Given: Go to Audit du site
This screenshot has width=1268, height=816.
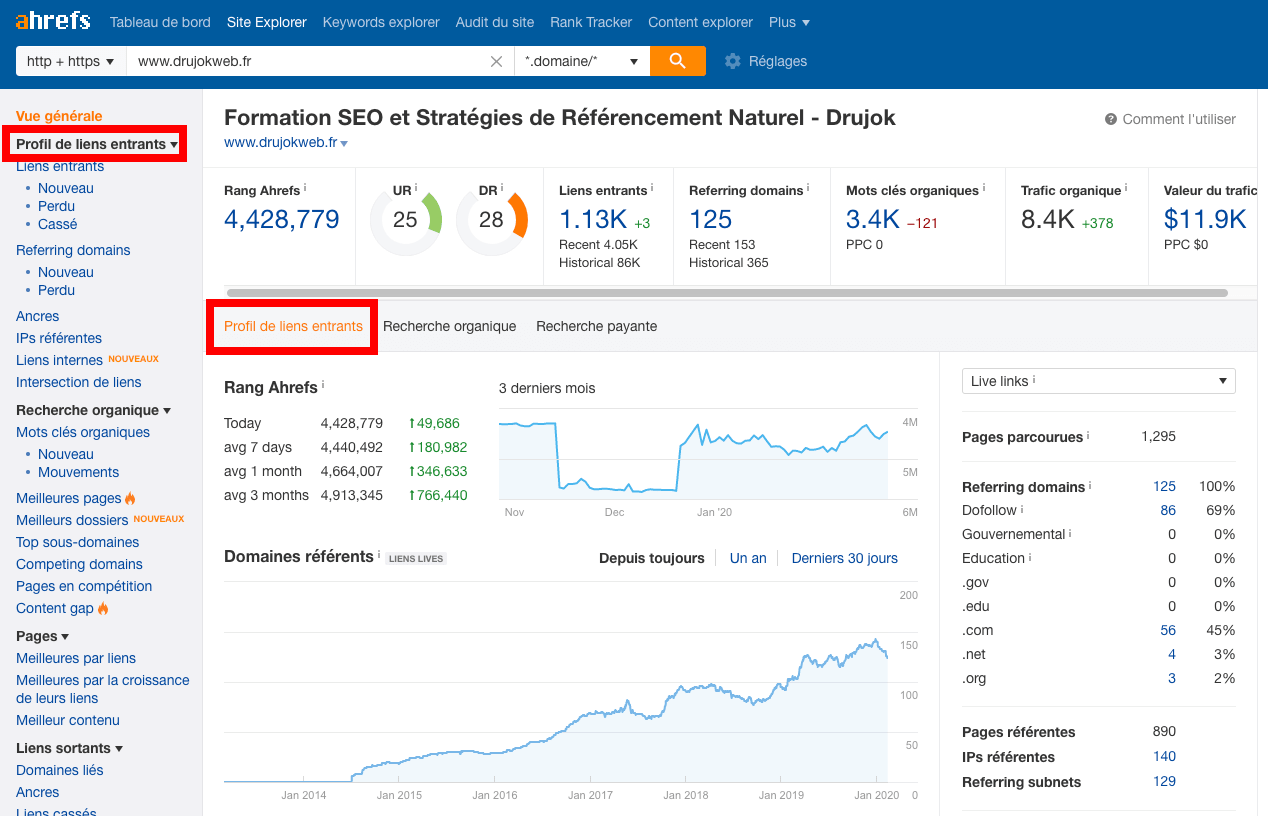Looking at the screenshot, I should pos(495,22).
